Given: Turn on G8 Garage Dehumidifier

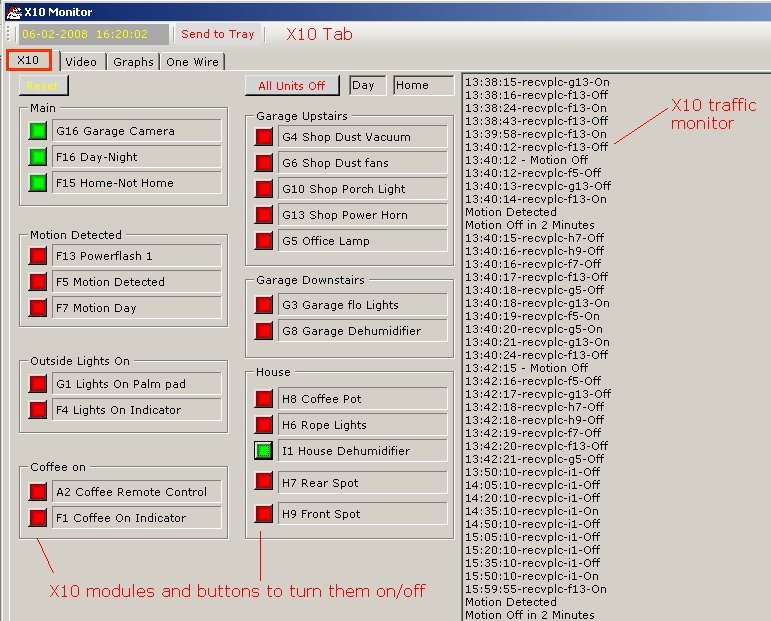Looking at the screenshot, I should point(264,331).
